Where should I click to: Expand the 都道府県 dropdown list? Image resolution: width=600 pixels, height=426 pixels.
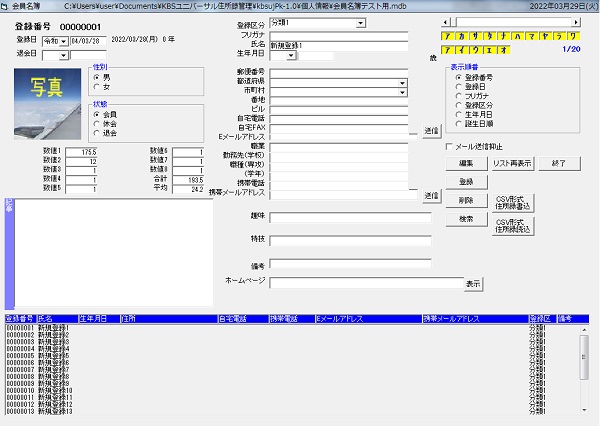point(402,83)
